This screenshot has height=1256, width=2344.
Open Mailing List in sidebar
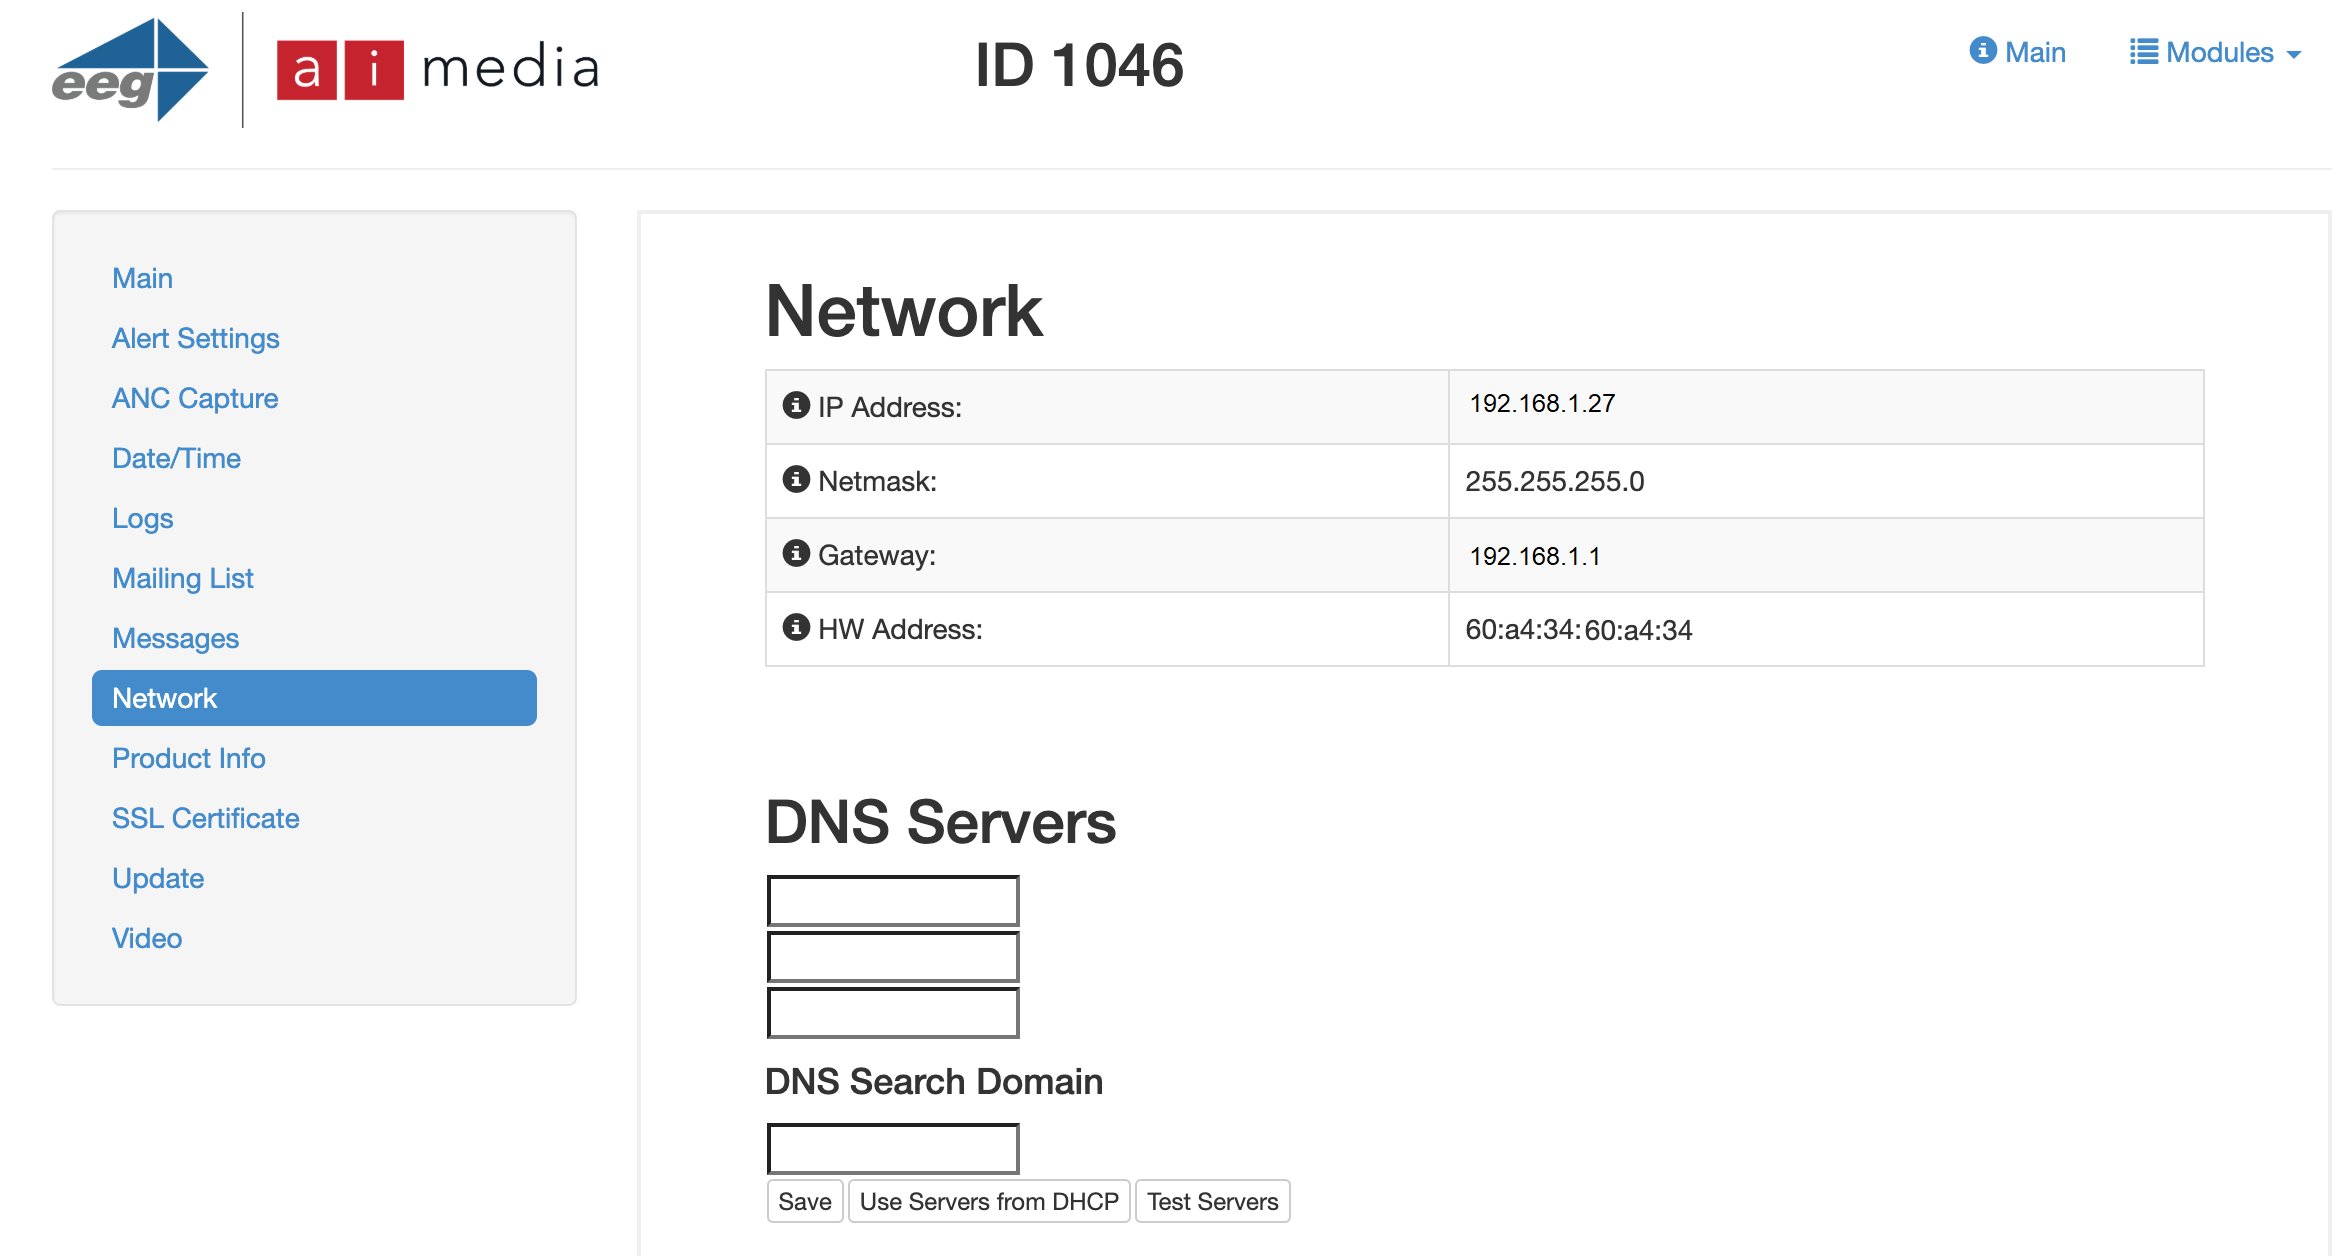183,578
